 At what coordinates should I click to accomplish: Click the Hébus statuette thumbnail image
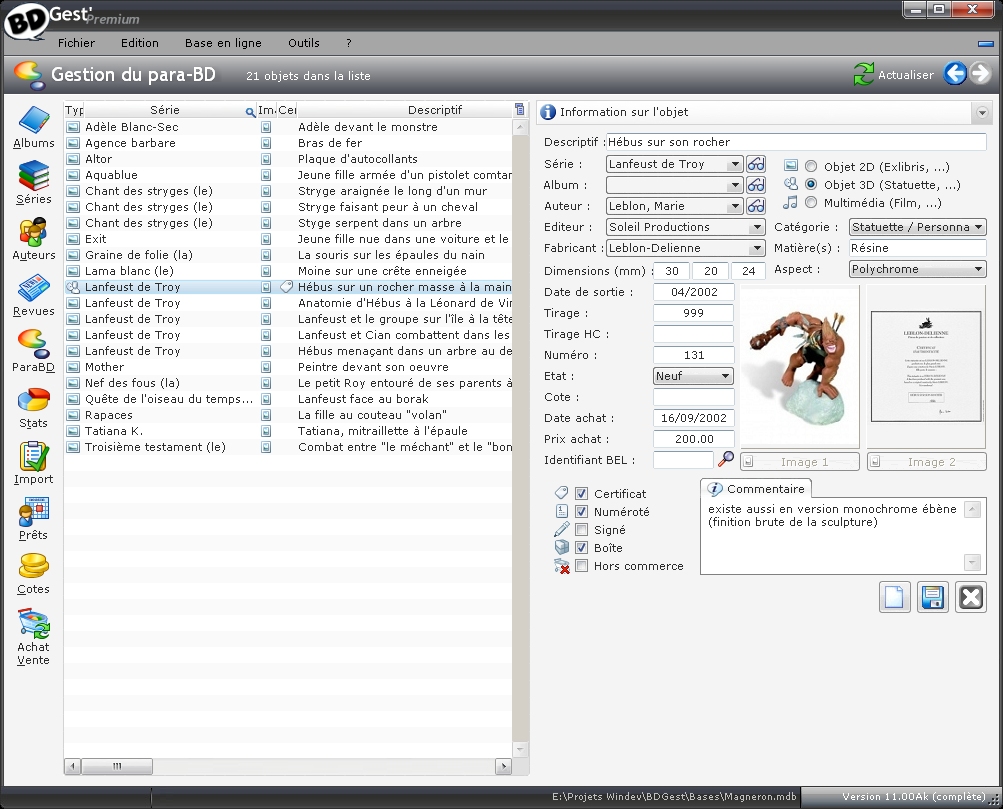click(x=799, y=367)
